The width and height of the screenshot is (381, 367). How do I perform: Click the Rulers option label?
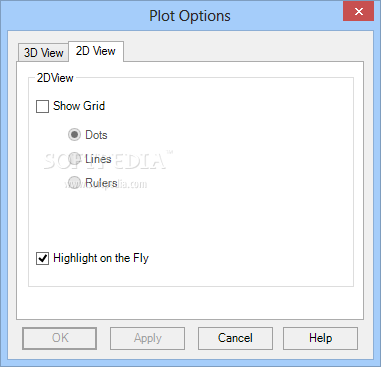101,183
